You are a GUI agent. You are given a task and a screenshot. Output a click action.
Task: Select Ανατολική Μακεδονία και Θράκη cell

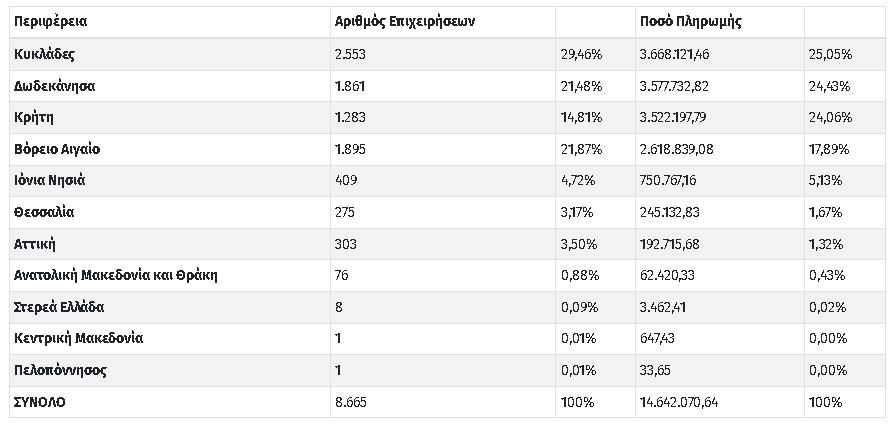pos(116,275)
